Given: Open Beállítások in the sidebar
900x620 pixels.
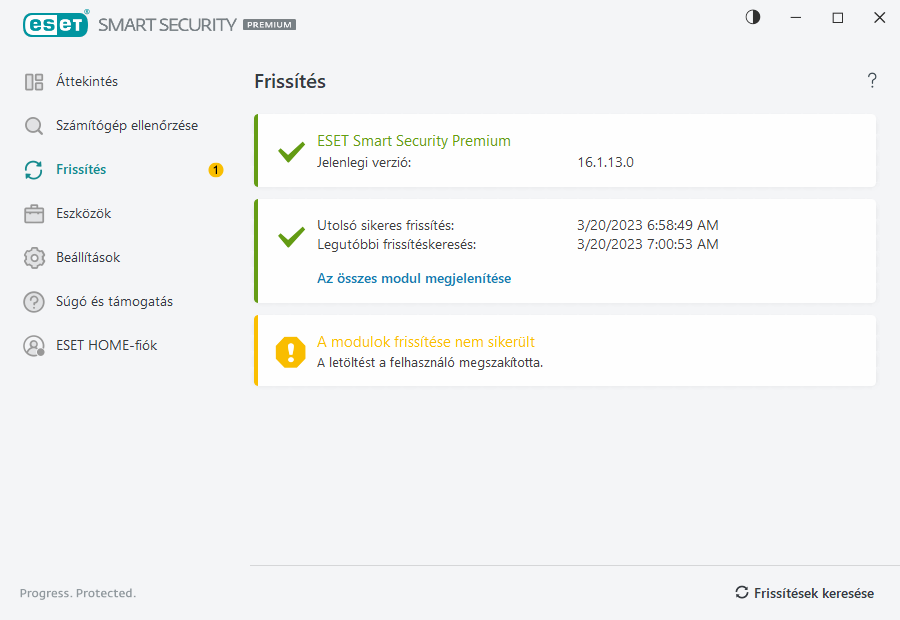Looking at the screenshot, I should tap(88, 258).
